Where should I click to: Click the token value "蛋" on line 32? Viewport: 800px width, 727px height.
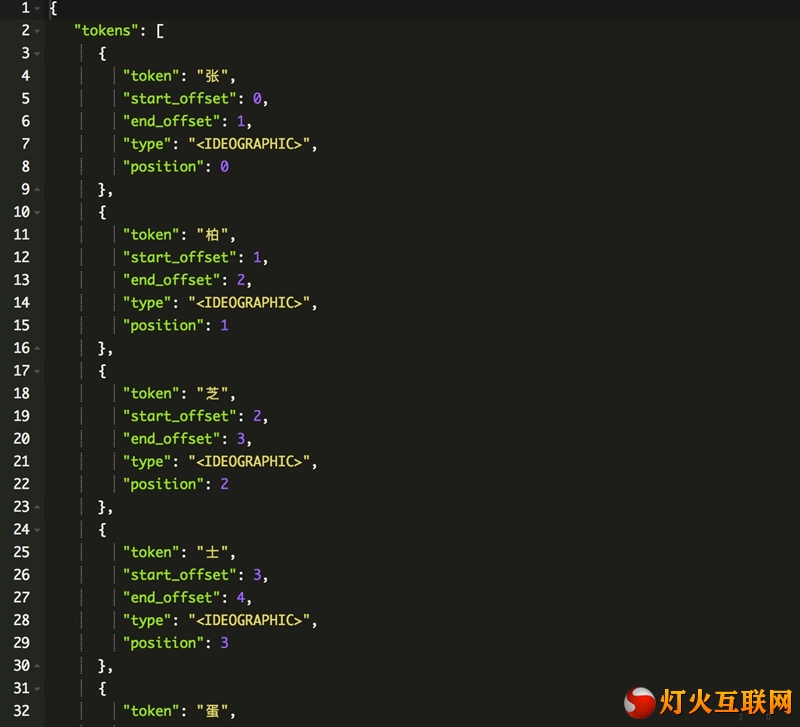[212, 711]
